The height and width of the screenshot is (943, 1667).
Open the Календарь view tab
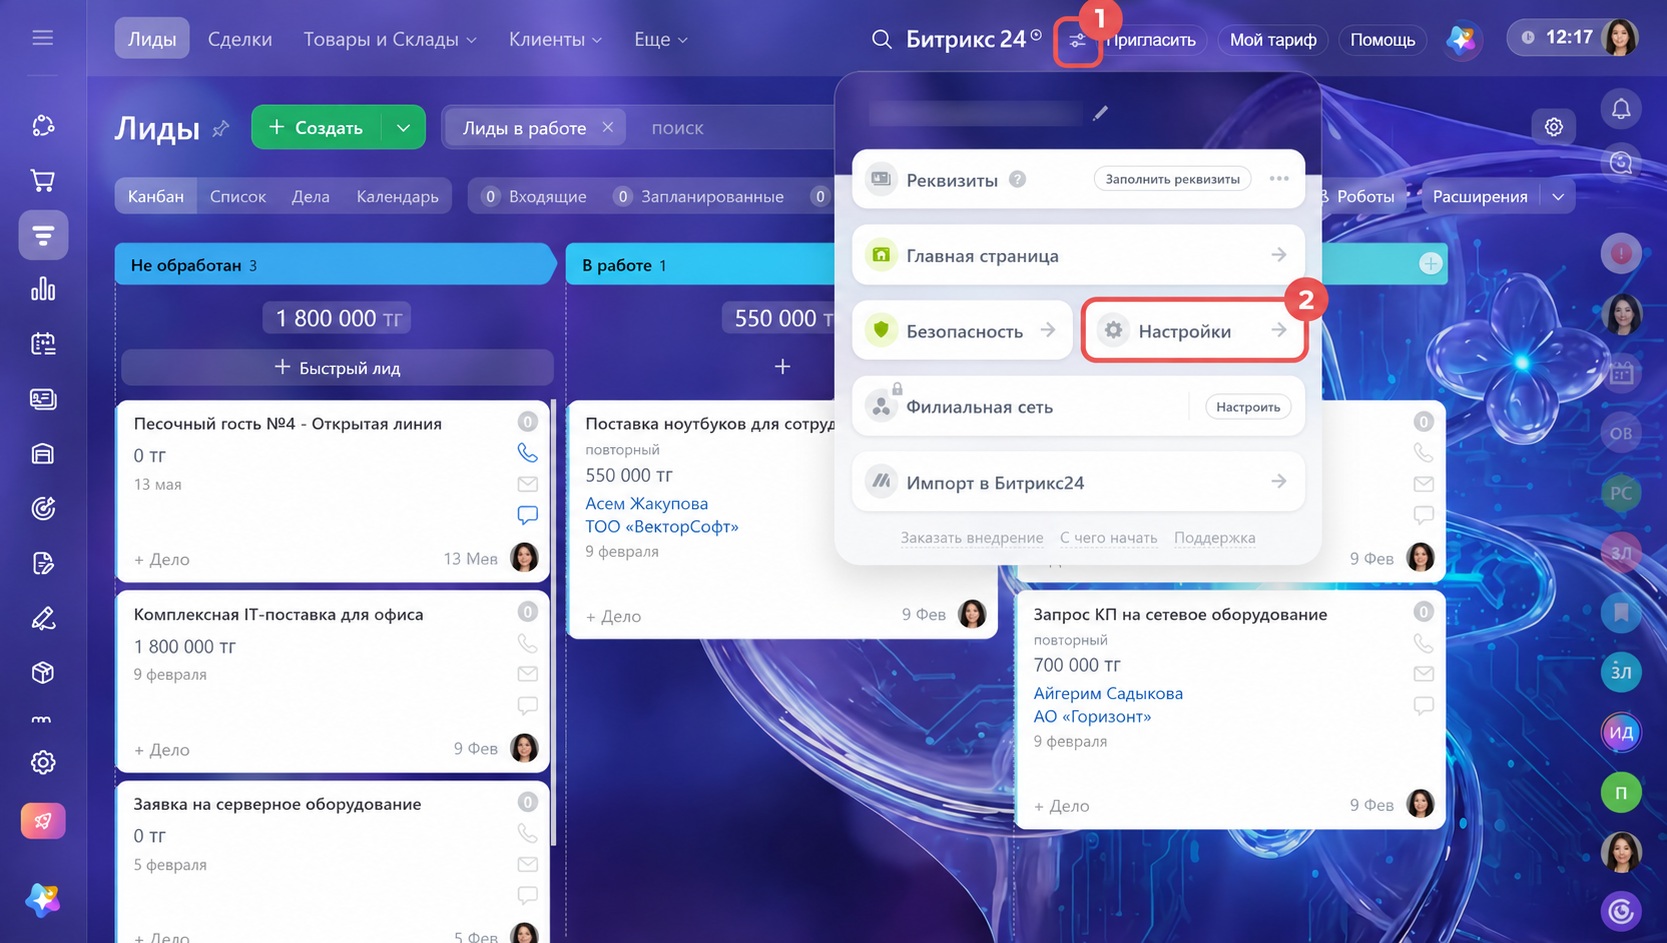[398, 196]
